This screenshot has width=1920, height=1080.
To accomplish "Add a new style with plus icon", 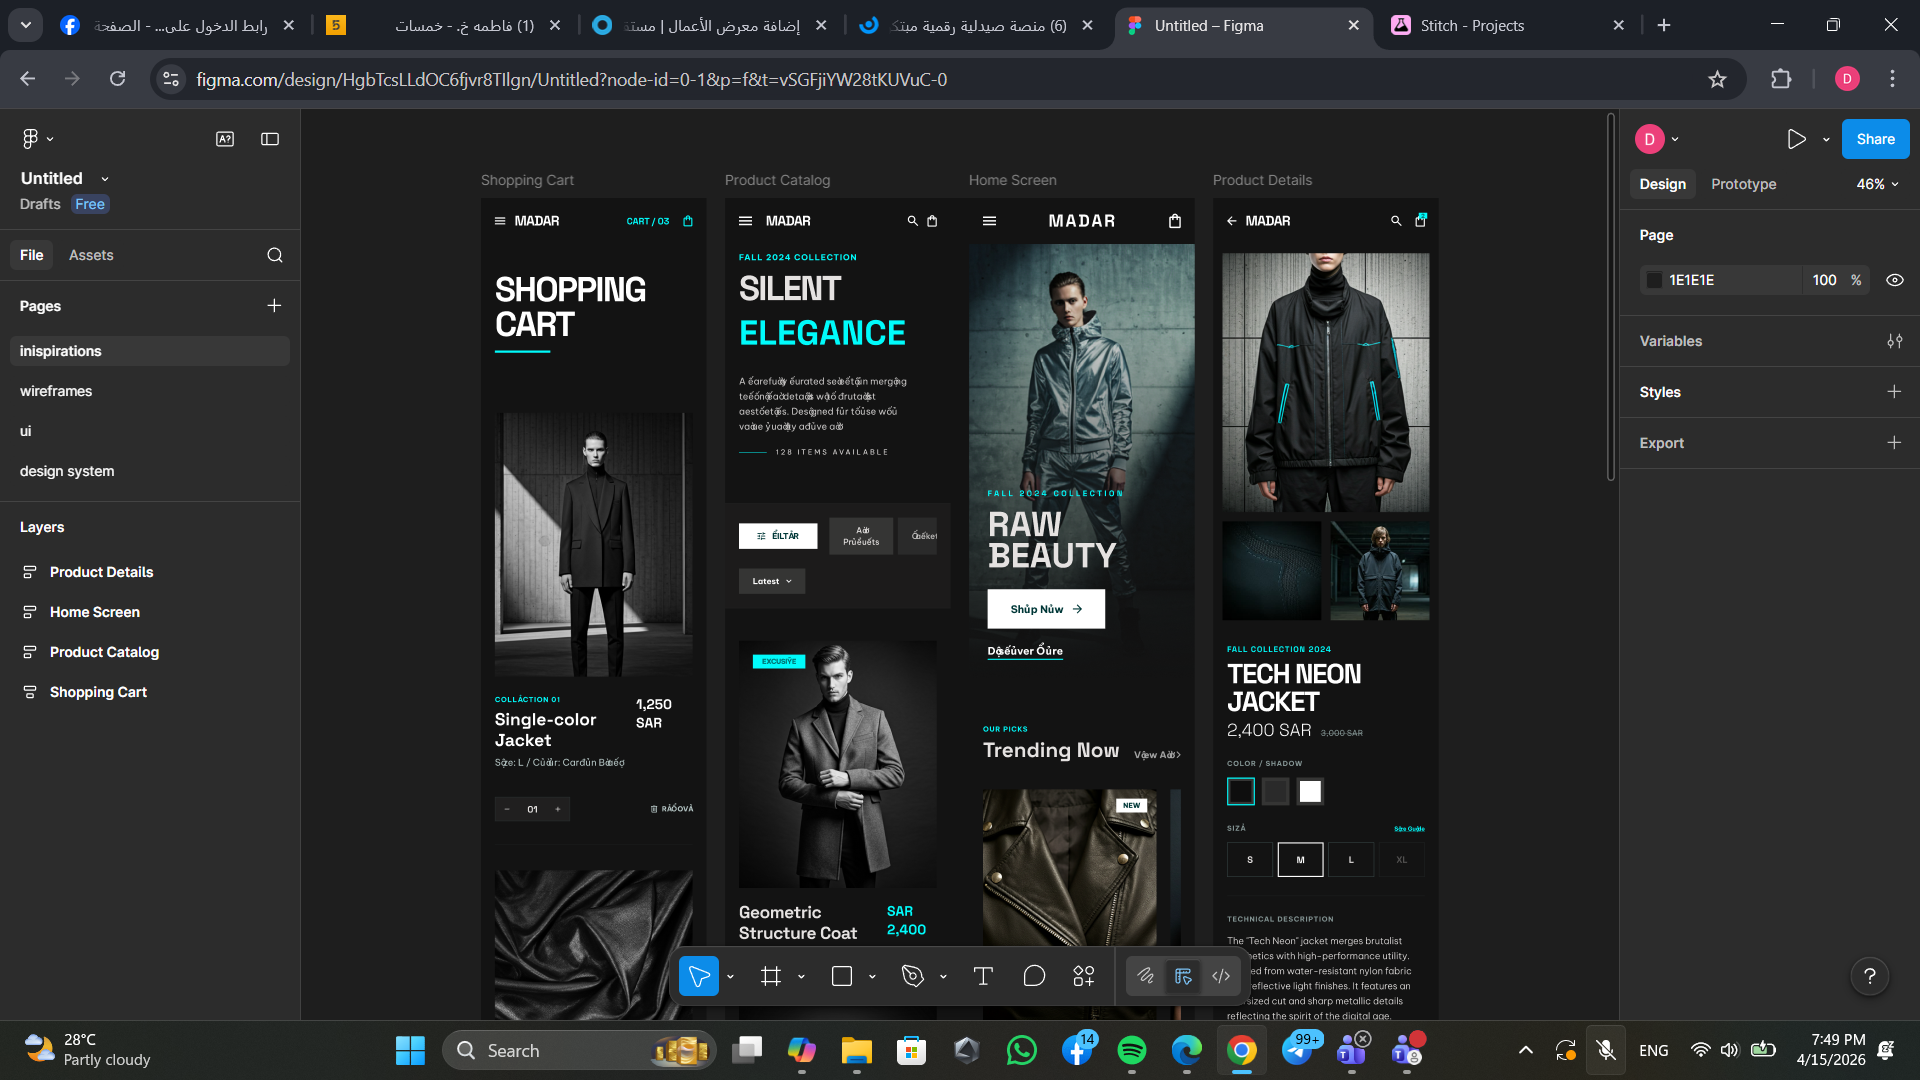I will click(1894, 392).
